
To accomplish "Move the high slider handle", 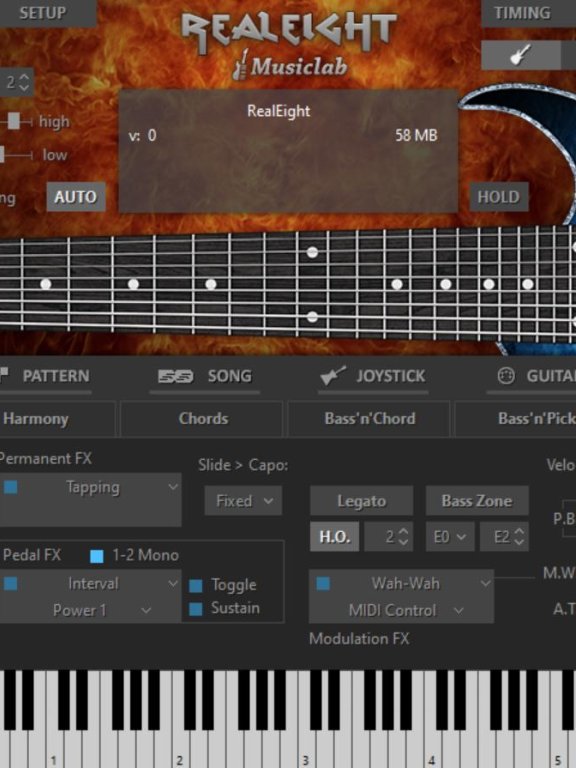I will coord(14,121).
